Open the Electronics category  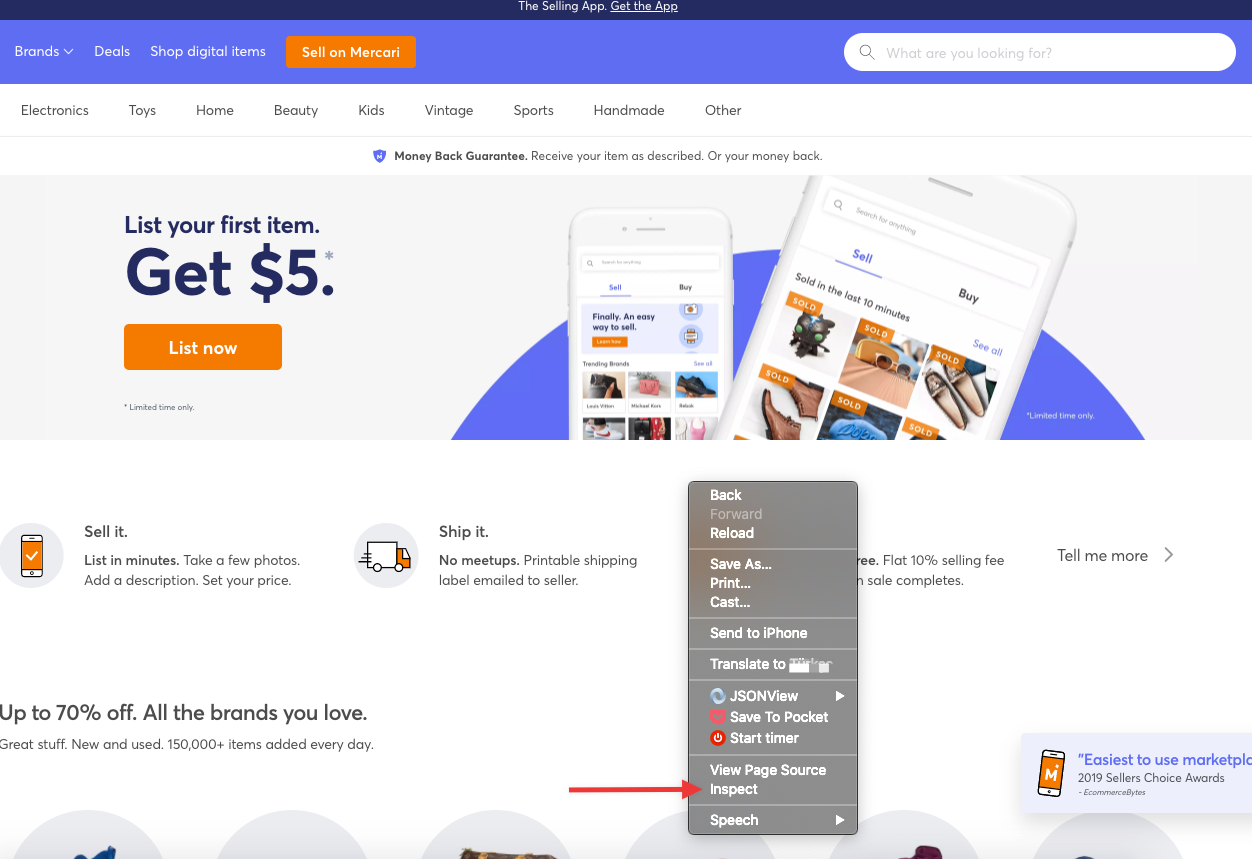pyautogui.click(x=55, y=110)
